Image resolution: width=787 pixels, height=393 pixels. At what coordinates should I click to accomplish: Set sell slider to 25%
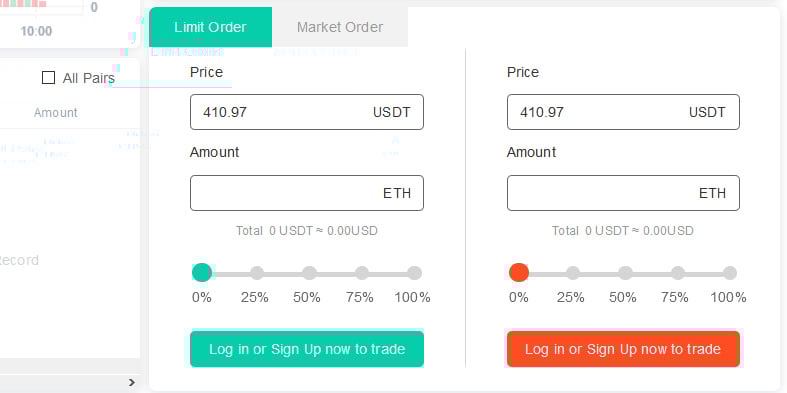coord(573,273)
